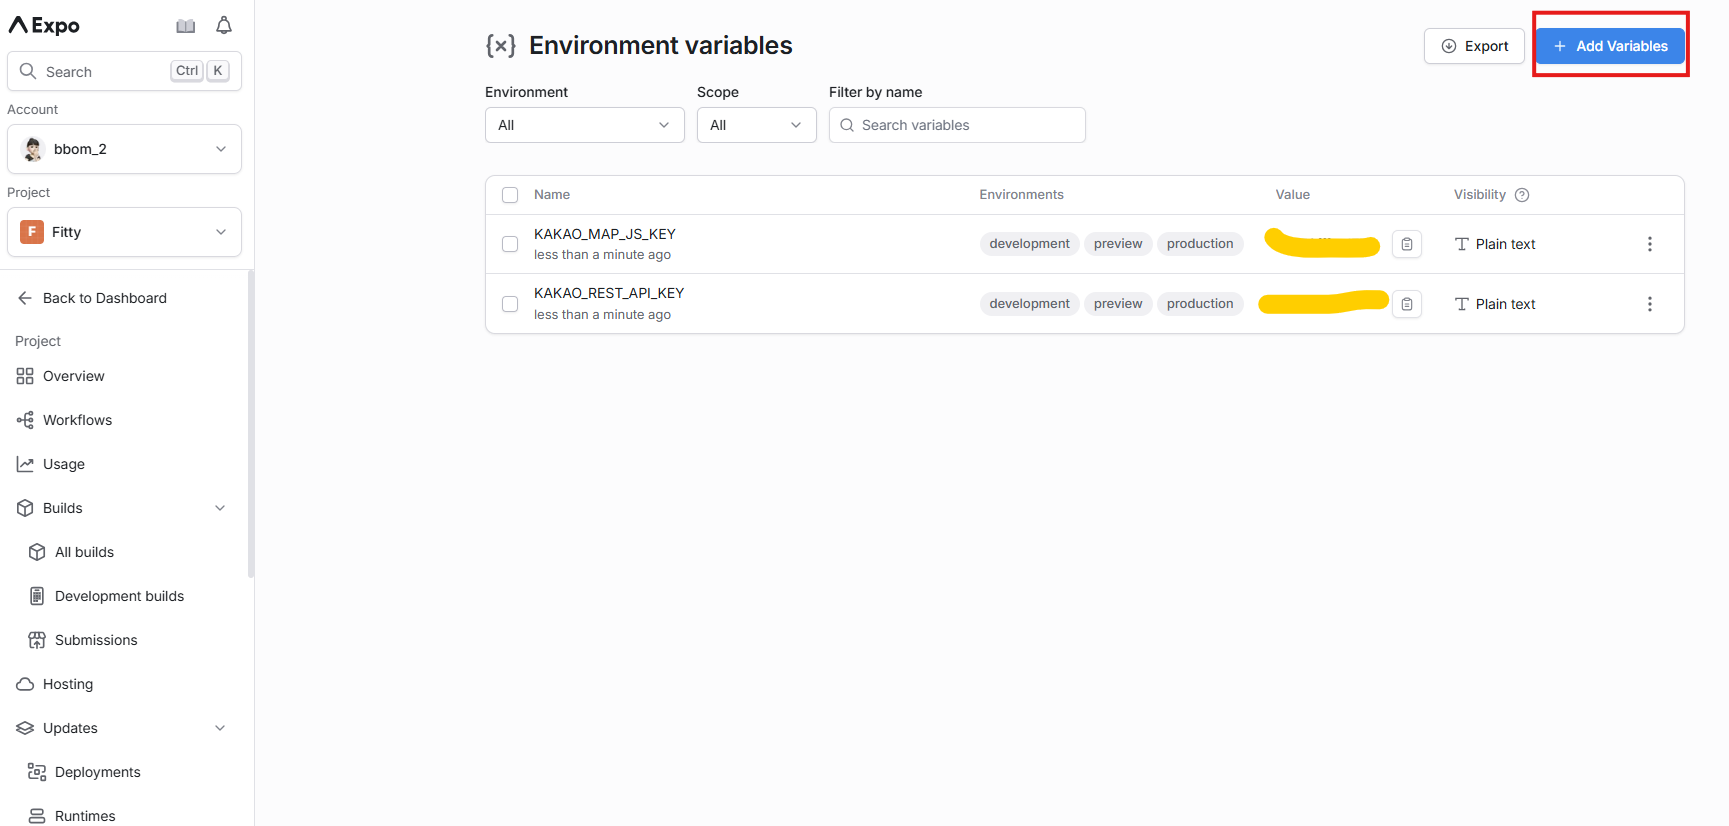Open Hosting page
This screenshot has height=826, width=1729.
(x=68, y=684)
